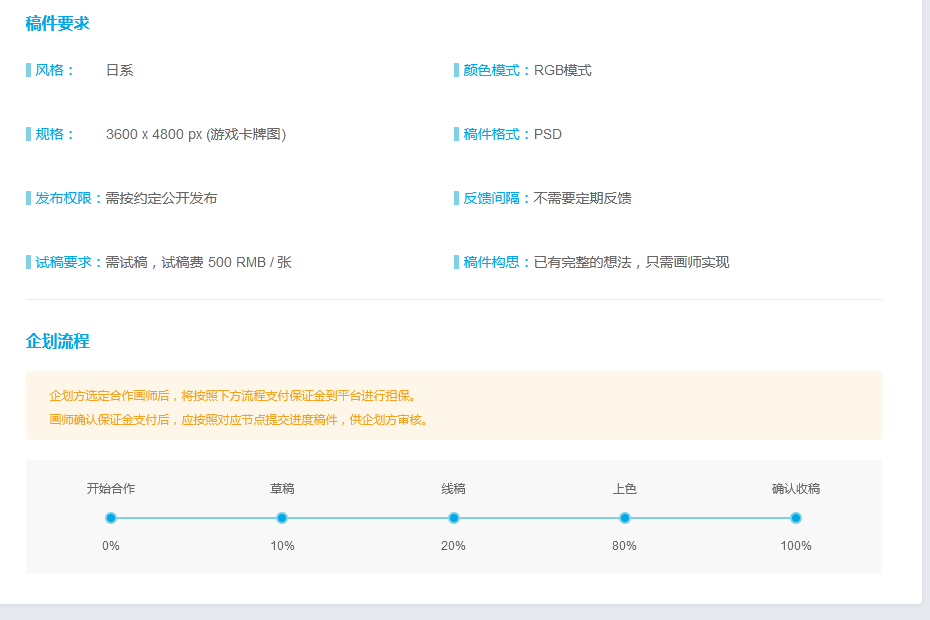
Task: Click the 100% progress value
Action: click(796, 546)
